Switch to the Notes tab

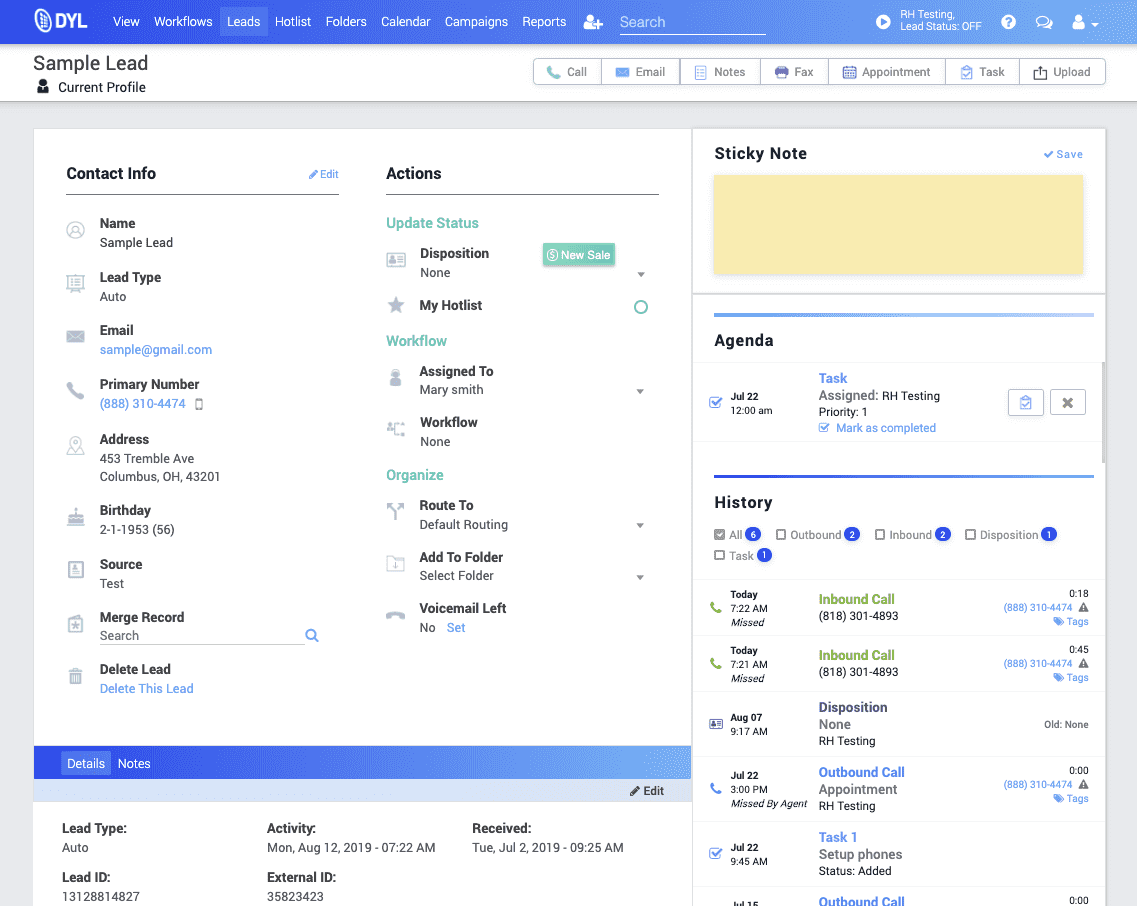pyautogui.click(x=134, y=764)
